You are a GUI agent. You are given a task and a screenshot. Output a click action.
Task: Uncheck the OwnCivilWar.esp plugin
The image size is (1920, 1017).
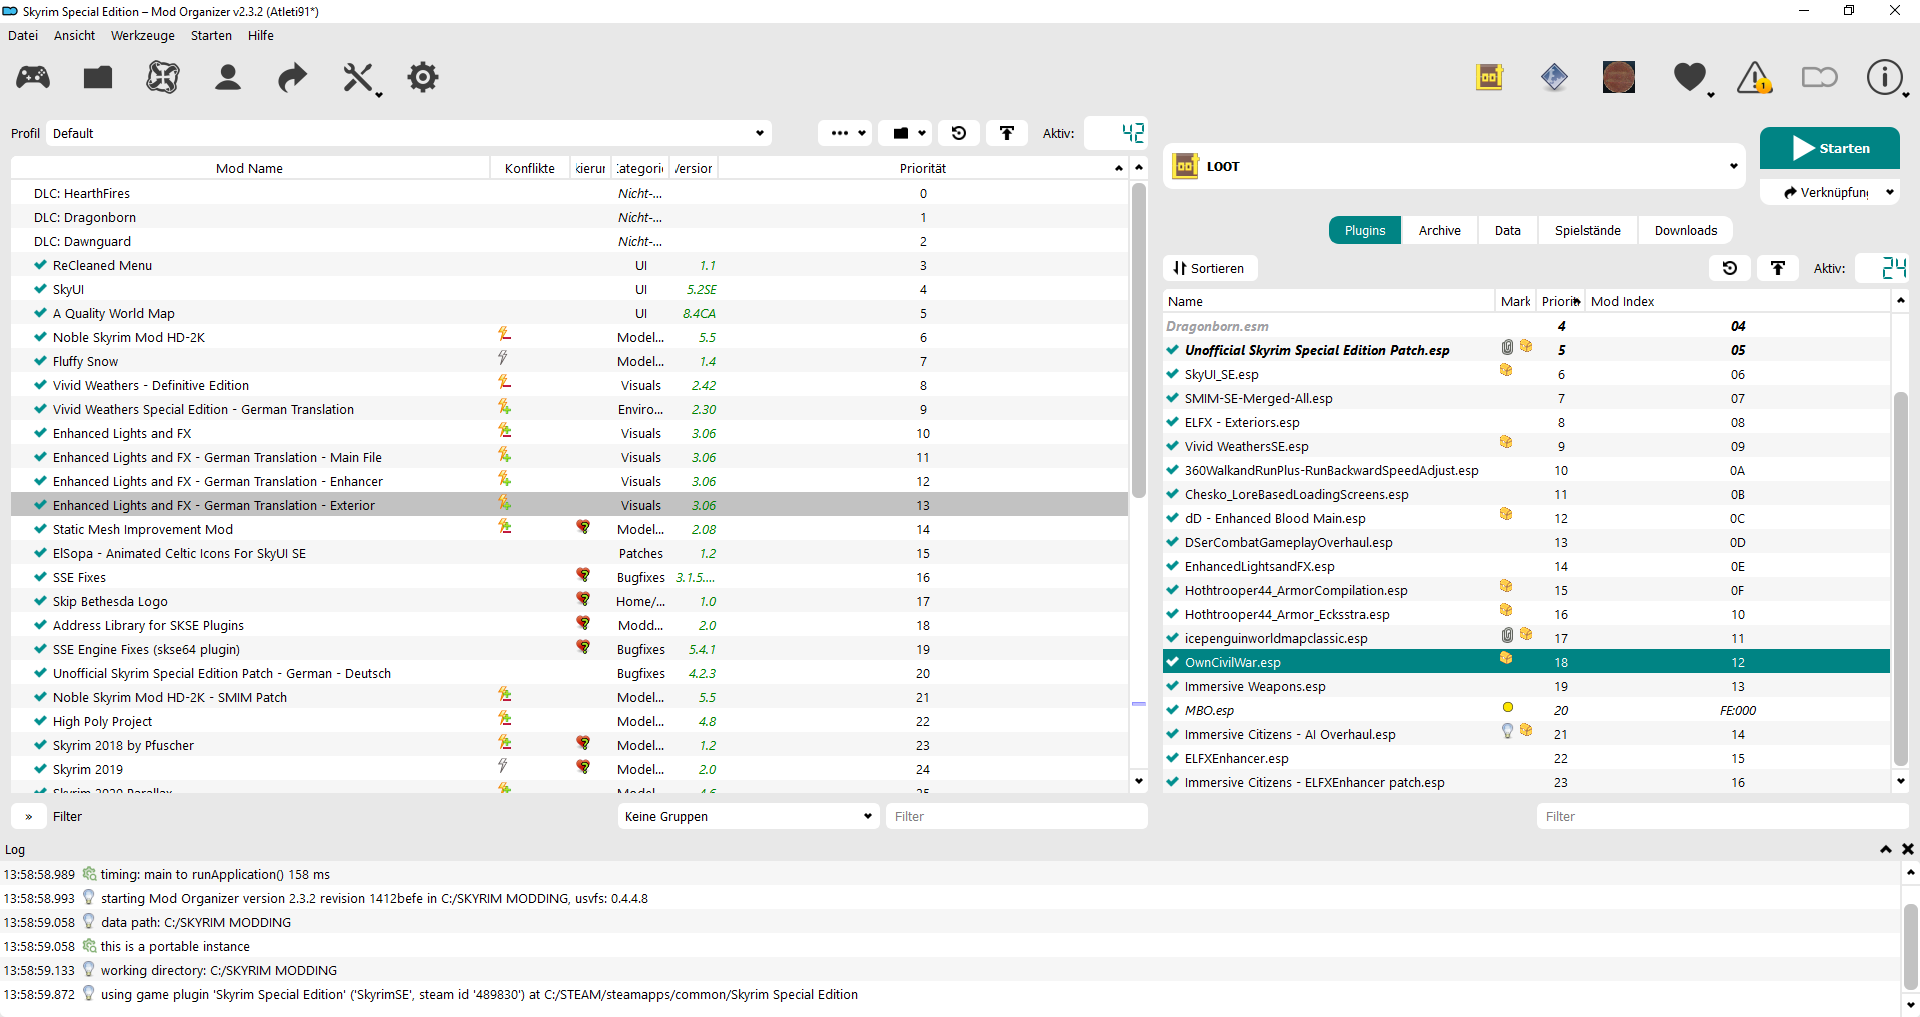click(x=1172, y=662)
